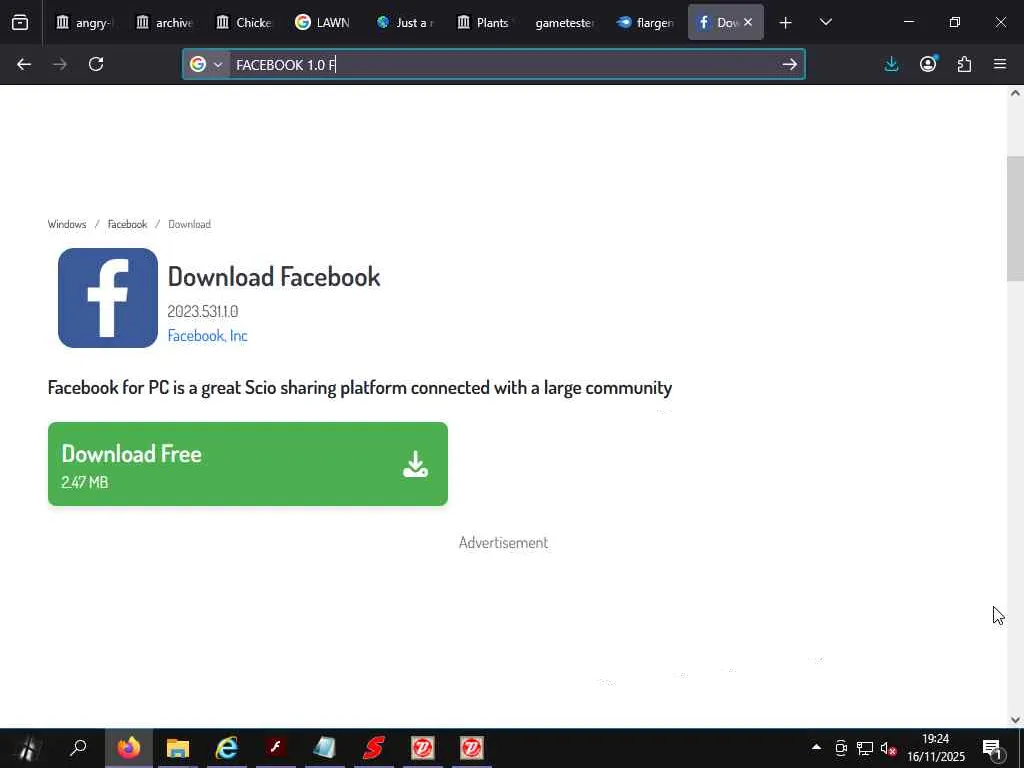1024x768 pixels.
Task: Click the page scrollbar up arrow
Action: click(1015, 93)
